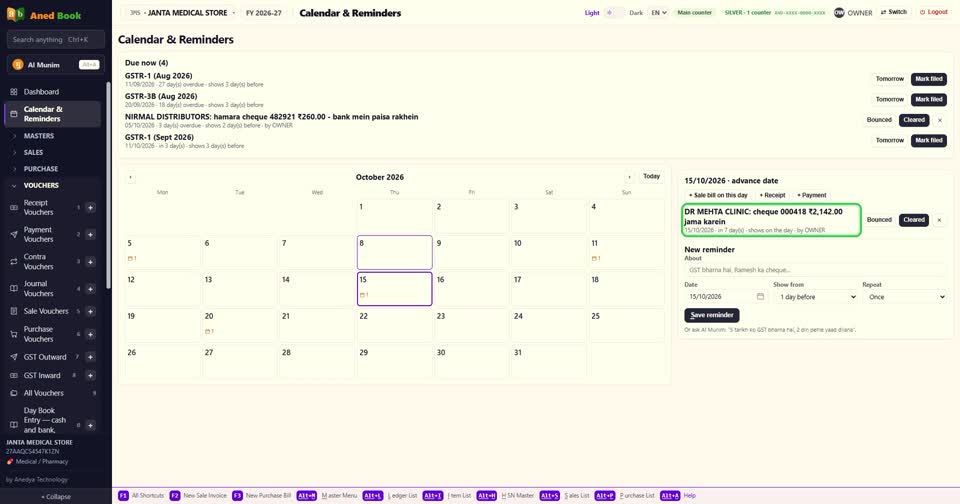This screenshot has height=504, width=960.
Task: Add new Contra Voucher with plus
Action: pos(90,261)
